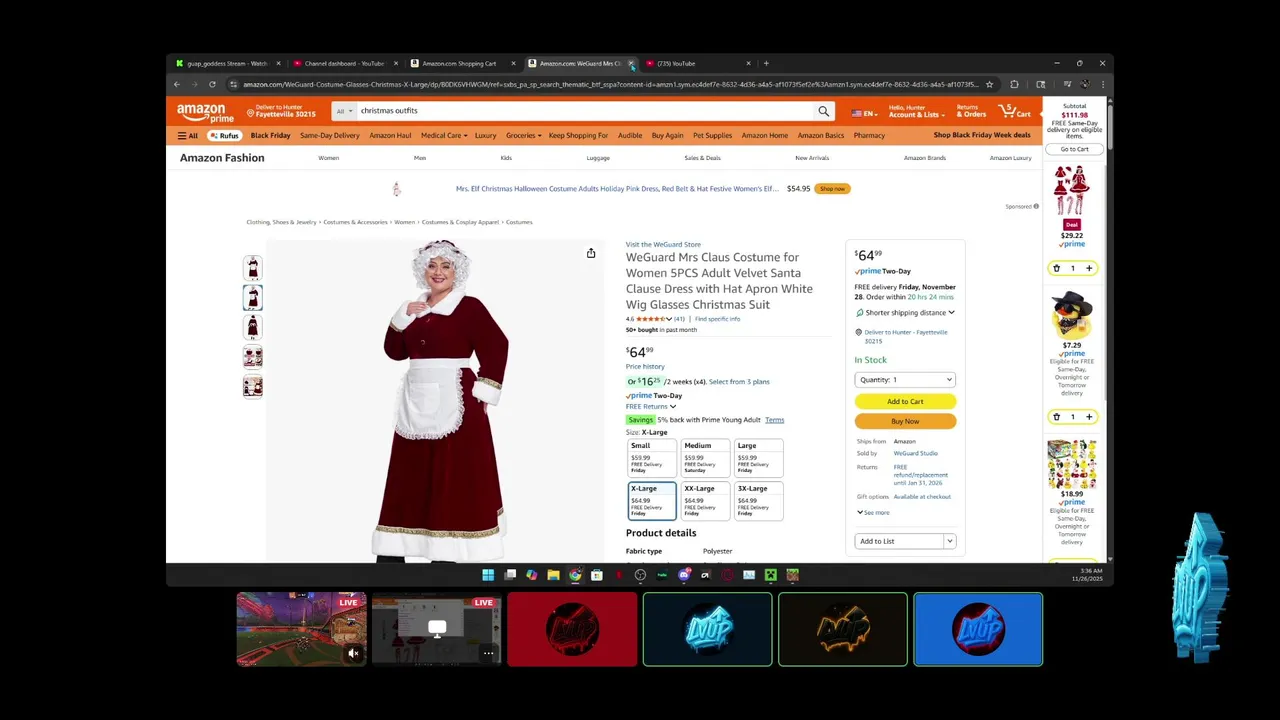Open the hamburger All menu
The width and height of the screenshot is (1280, 720).
tap(188, 135)
